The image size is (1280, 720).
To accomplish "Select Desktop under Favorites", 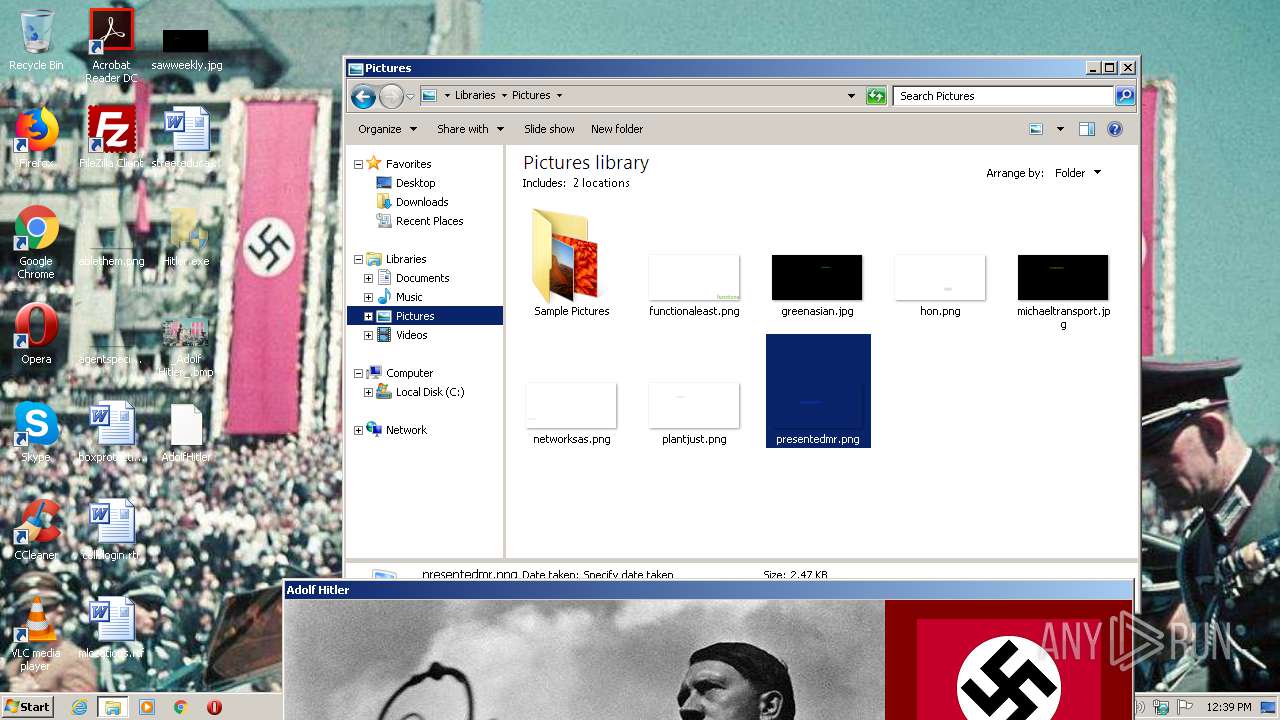I will [x=415, y=183].
